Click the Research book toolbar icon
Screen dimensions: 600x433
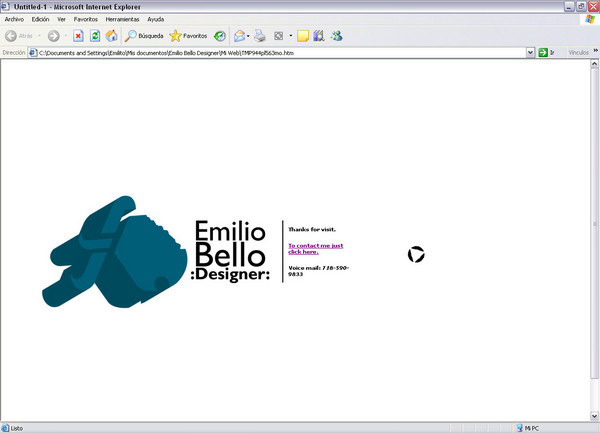[x=319, y=36]
